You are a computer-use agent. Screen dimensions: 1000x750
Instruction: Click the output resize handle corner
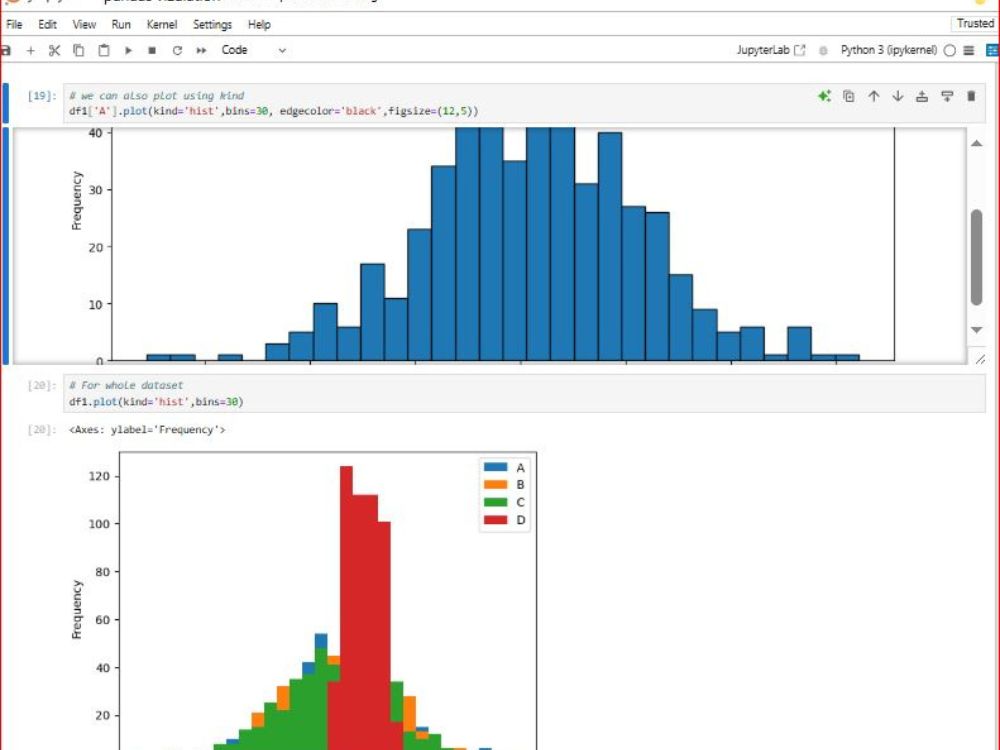[980, 359]
